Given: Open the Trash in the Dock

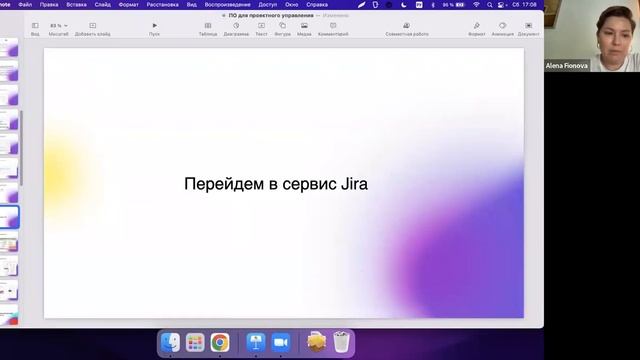Looking at the screenshot, I should click(x=341, y=342).
